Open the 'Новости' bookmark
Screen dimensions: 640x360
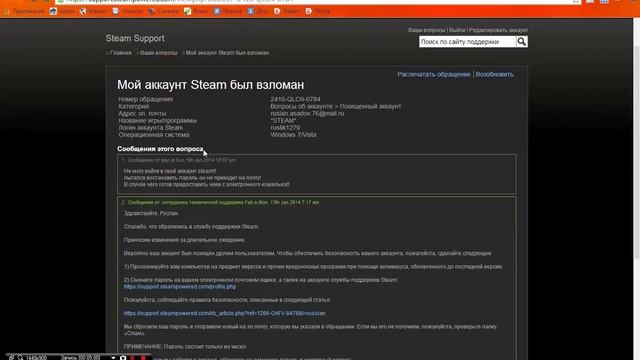pyautogui.click(x=128, y=11)
